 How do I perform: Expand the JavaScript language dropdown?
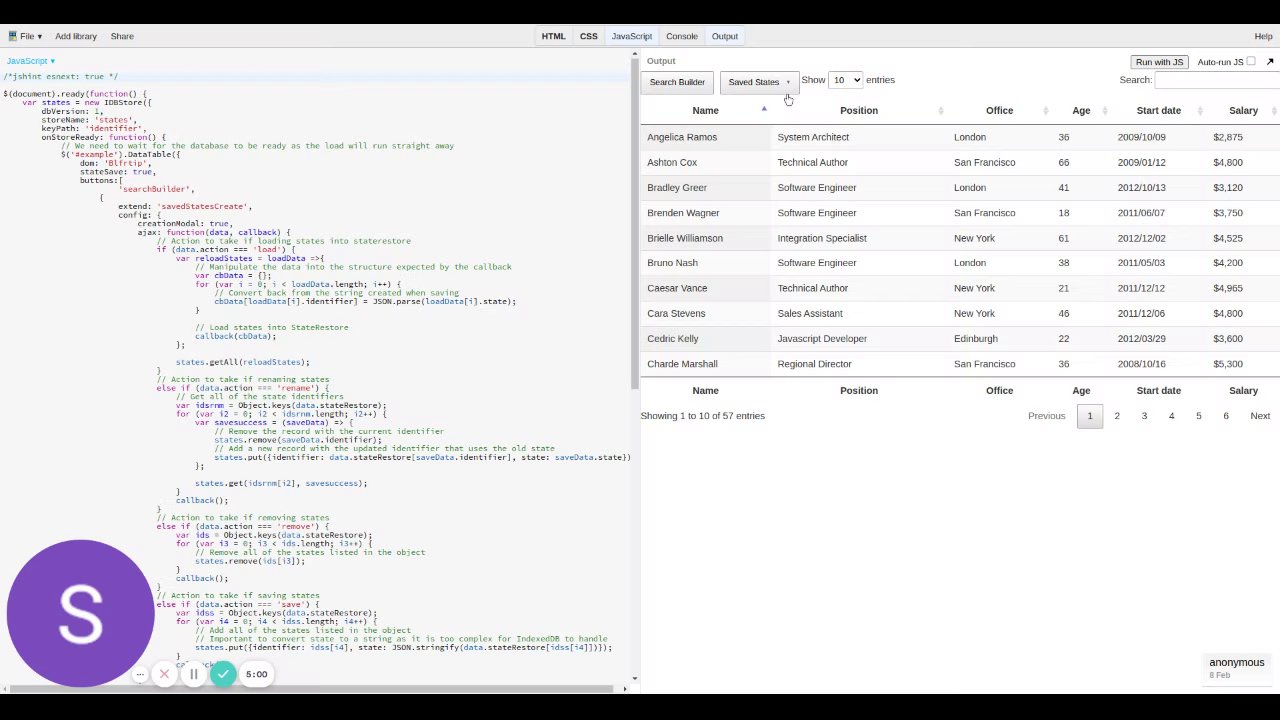pos(31,61)
